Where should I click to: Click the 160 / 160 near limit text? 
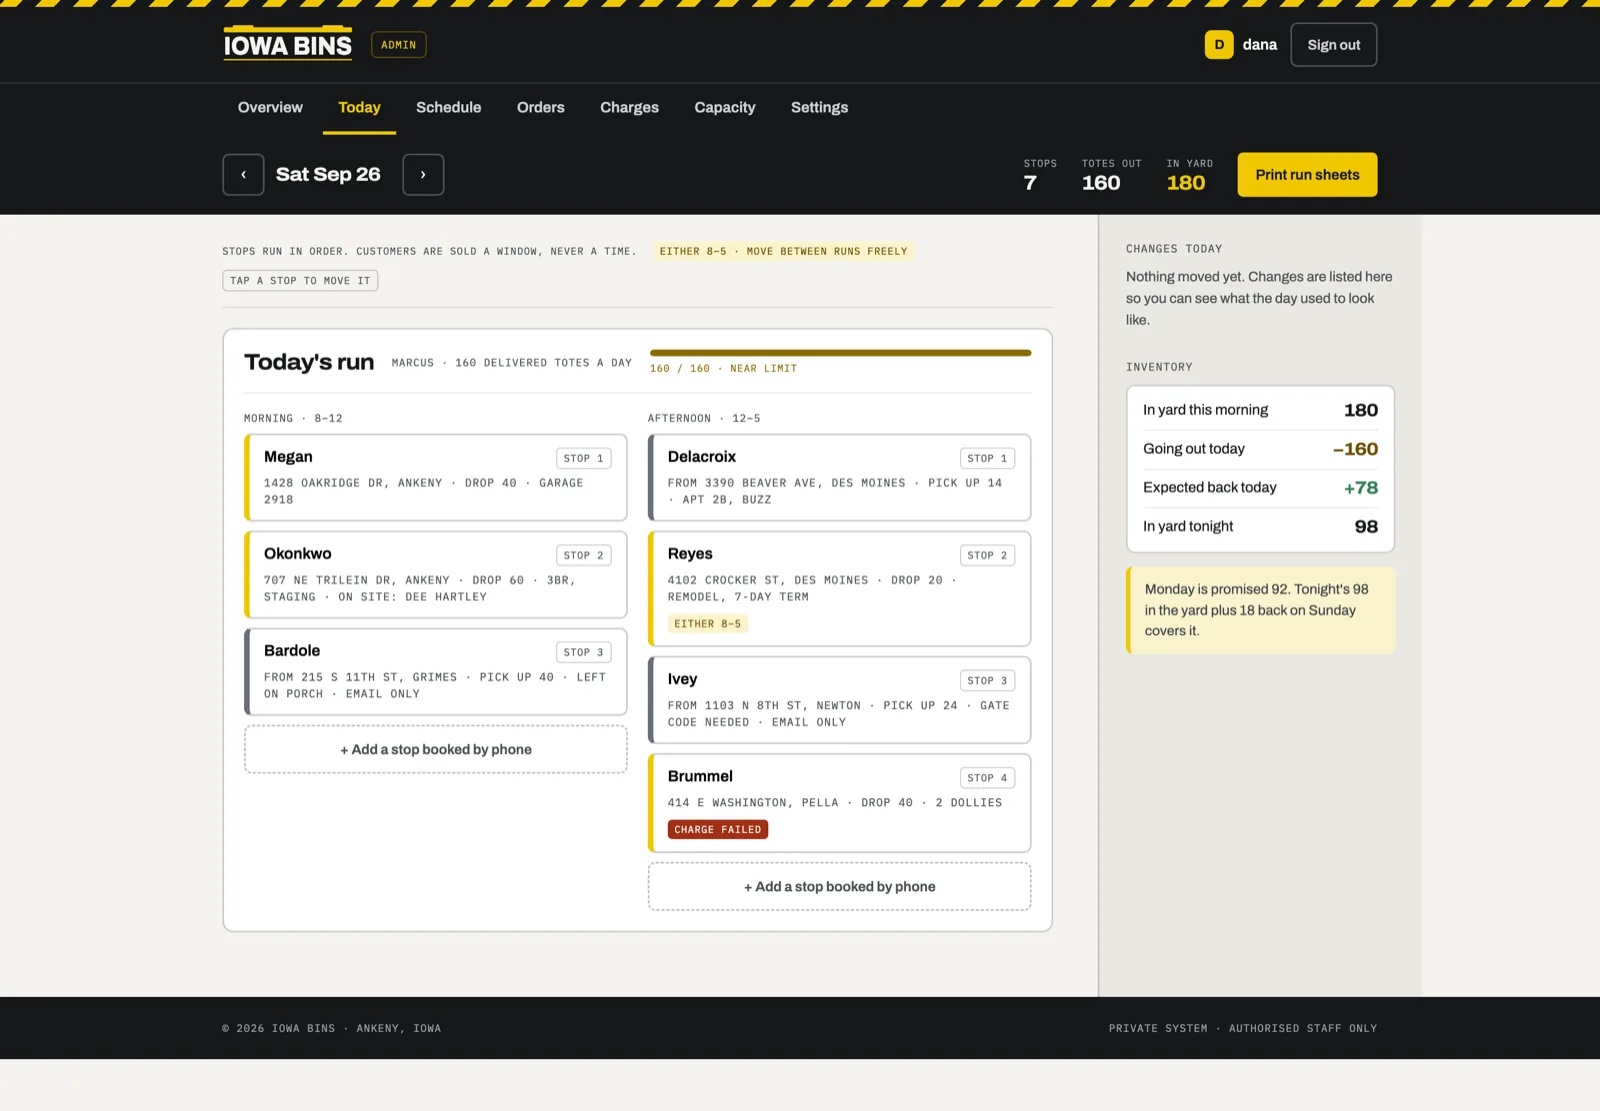[723, 368]
